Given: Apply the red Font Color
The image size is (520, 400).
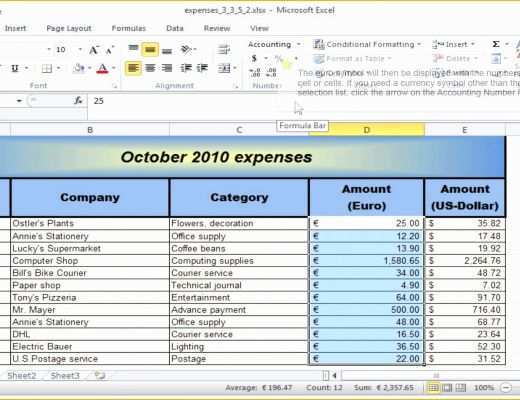Looking at the screenshot, I should click(x=102, y=69).
